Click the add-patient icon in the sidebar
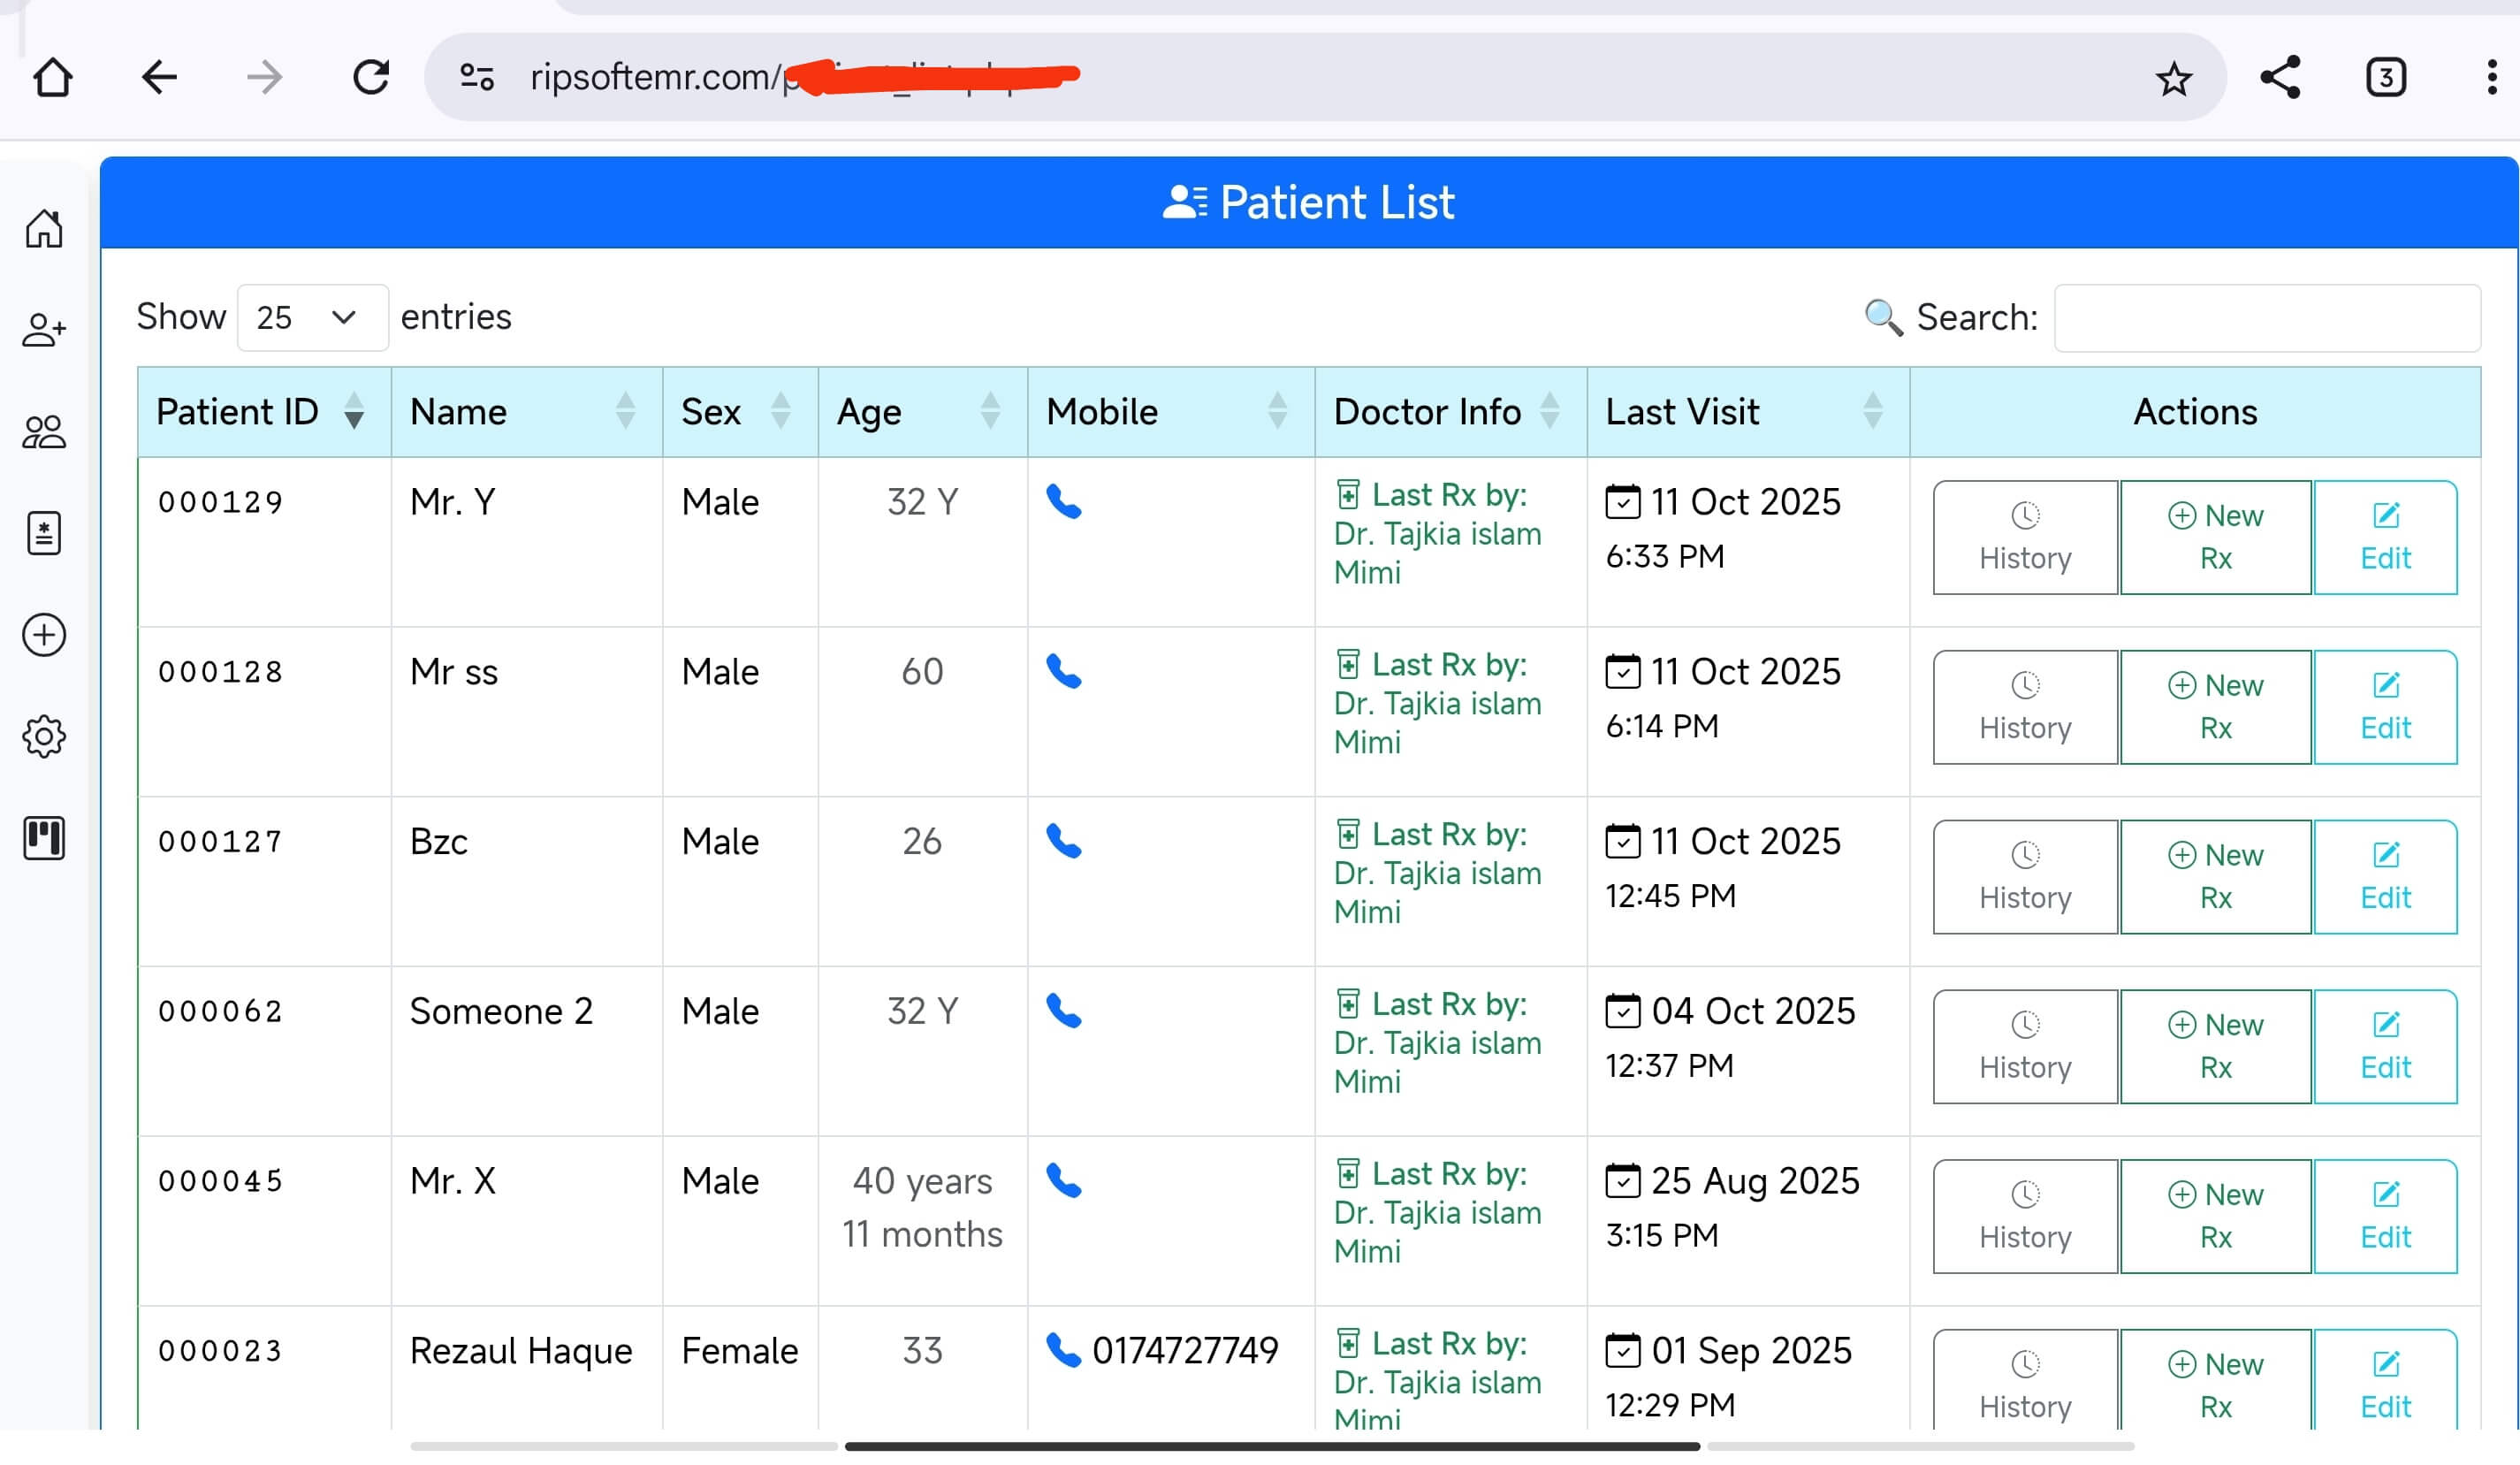The width and height of the screenshot is (2520, 1465). click(x=44, y=330)
